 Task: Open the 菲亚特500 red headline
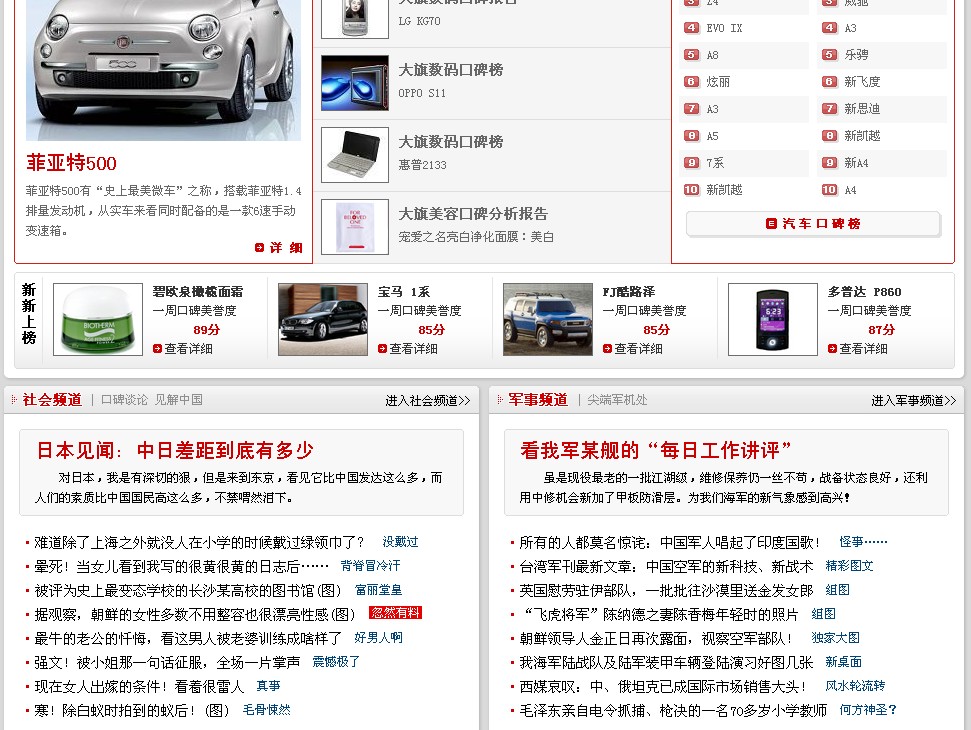click(x=71, y=163)
